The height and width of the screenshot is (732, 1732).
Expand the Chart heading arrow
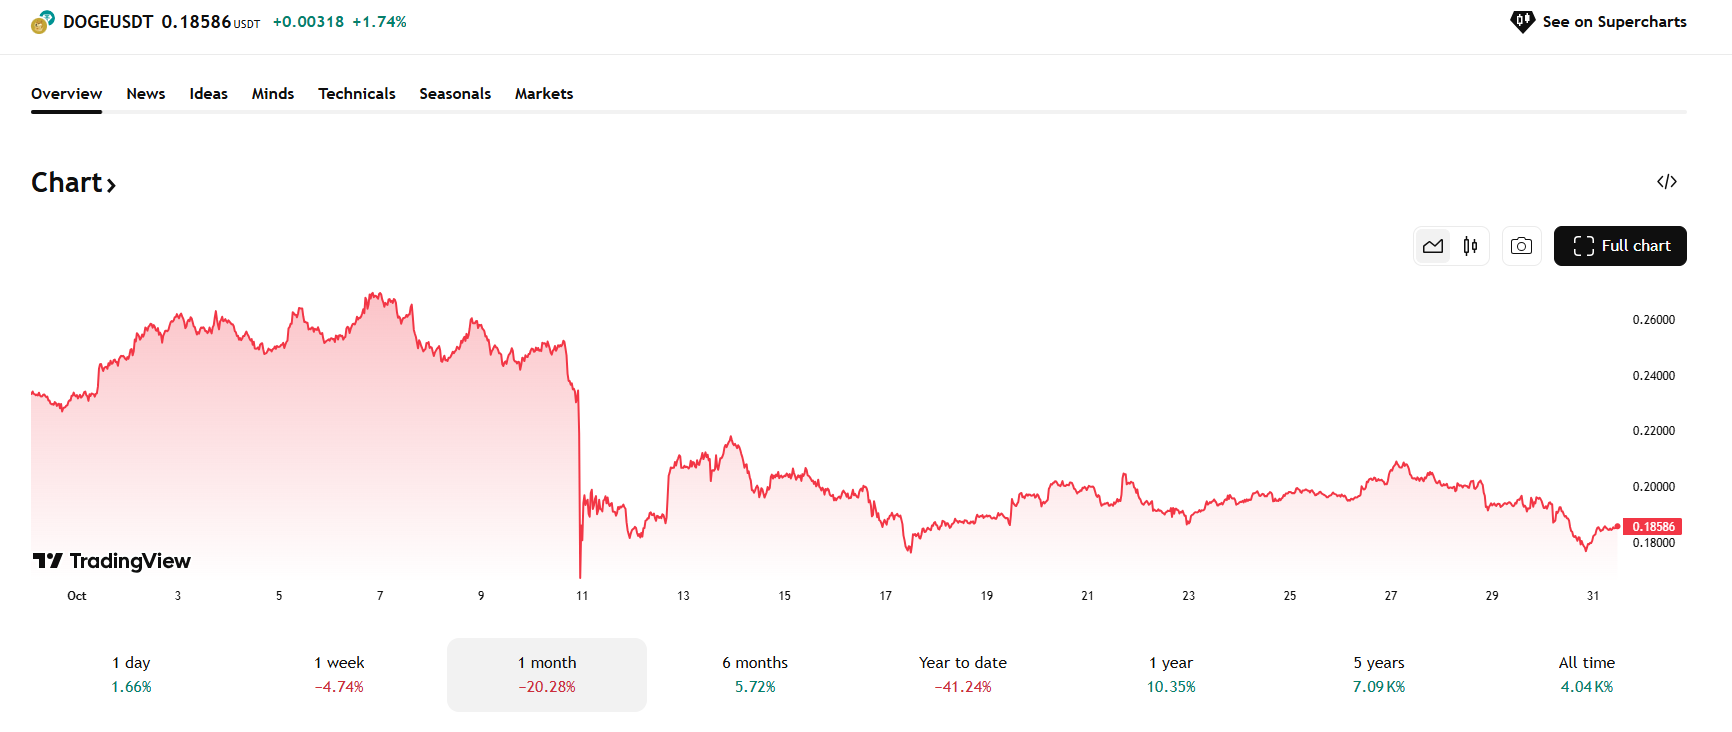coord(111,185)
